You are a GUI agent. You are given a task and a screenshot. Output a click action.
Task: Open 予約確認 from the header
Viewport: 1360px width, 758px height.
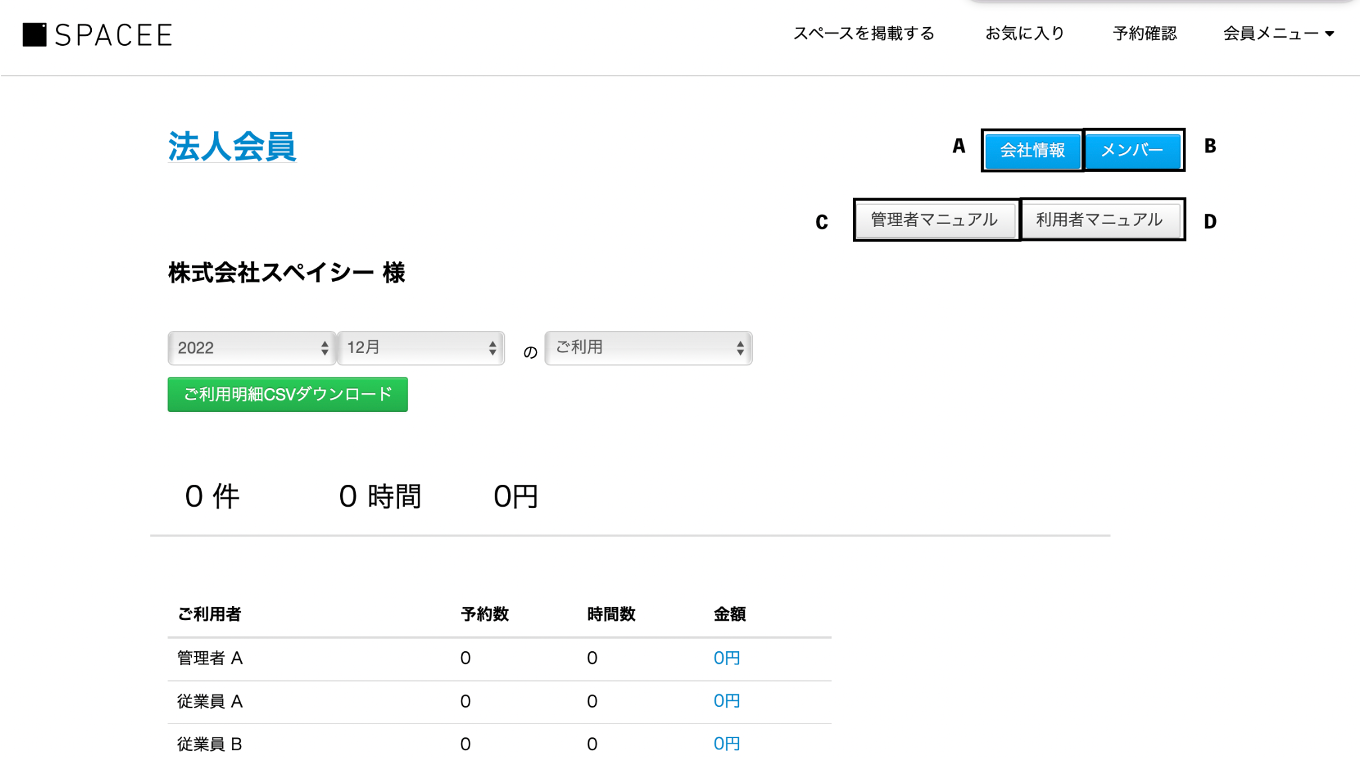[1145, 34]
